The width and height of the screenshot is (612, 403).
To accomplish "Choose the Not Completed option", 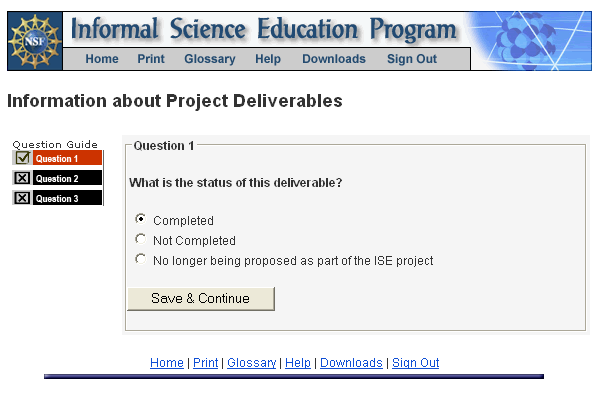I will (x=140, y=240).
